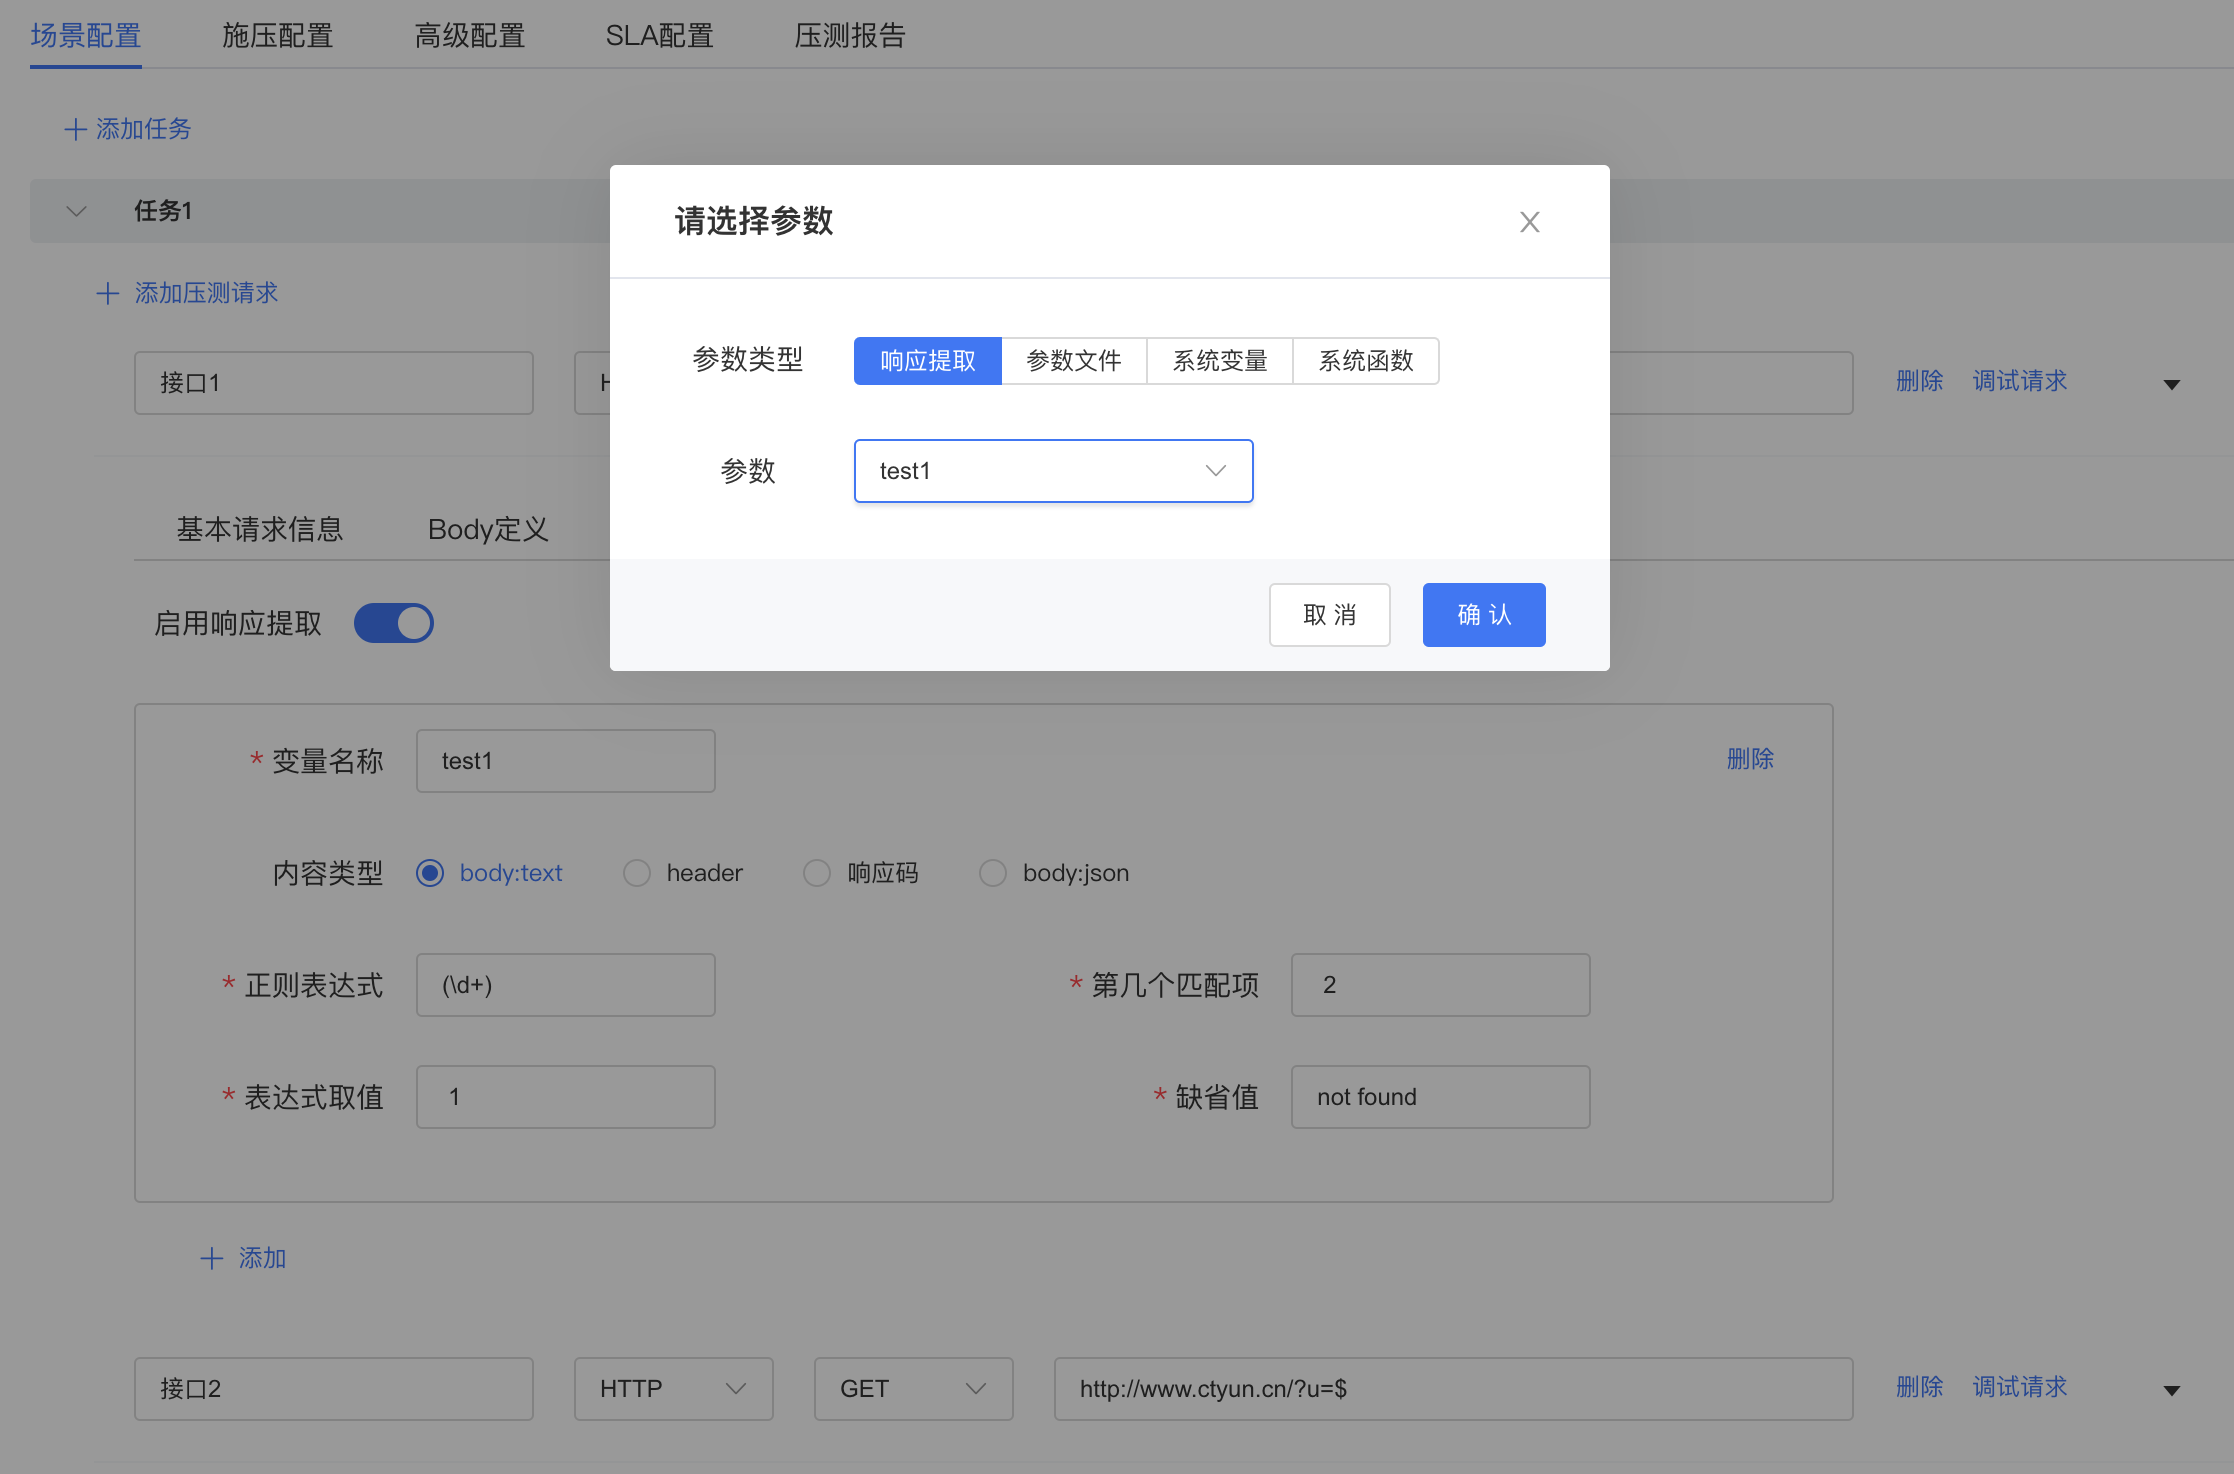Toggle the 启用响应提取 switch

click(394, 623)
